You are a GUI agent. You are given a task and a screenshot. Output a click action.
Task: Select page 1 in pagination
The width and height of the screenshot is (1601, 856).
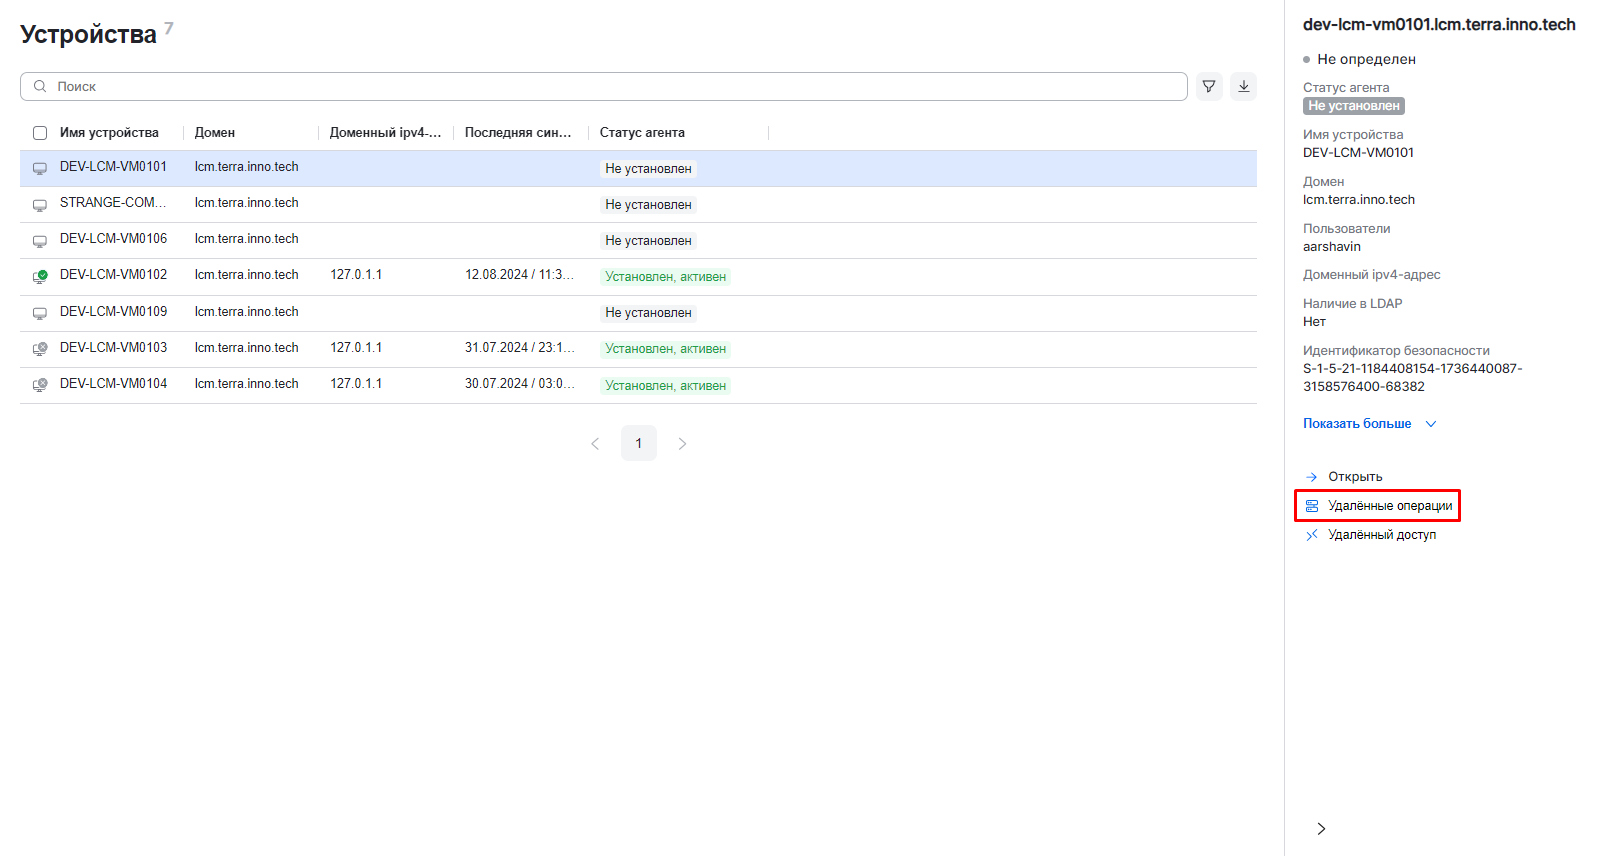coord(638,444)
